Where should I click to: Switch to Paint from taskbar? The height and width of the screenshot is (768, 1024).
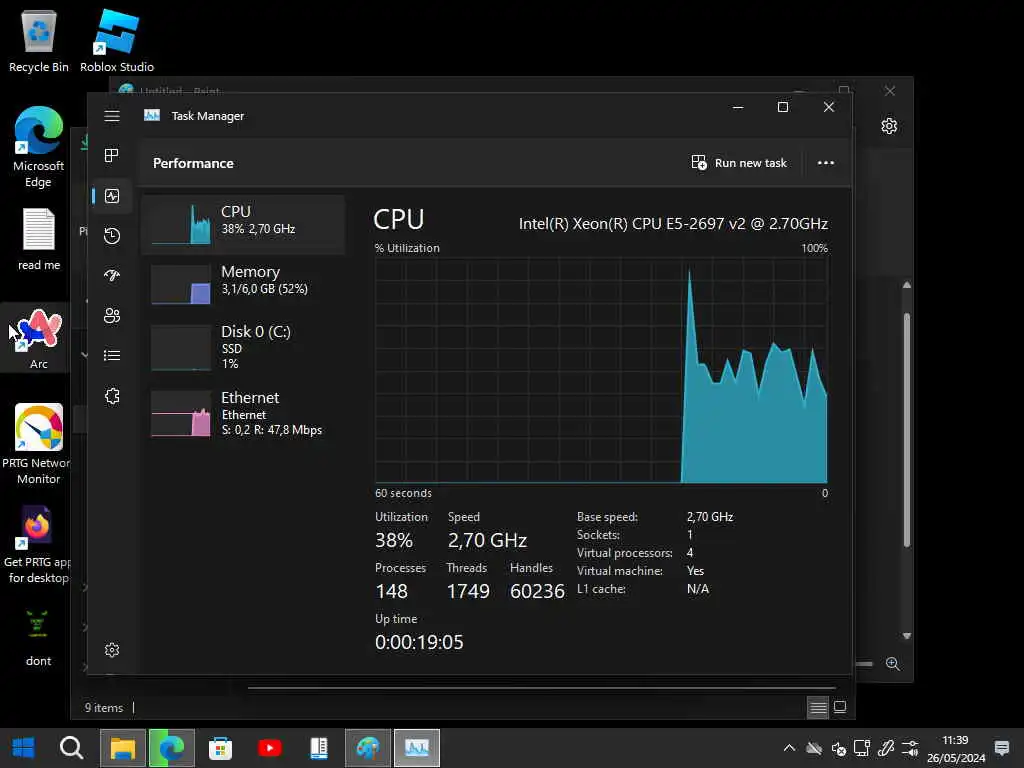[368, 748]
